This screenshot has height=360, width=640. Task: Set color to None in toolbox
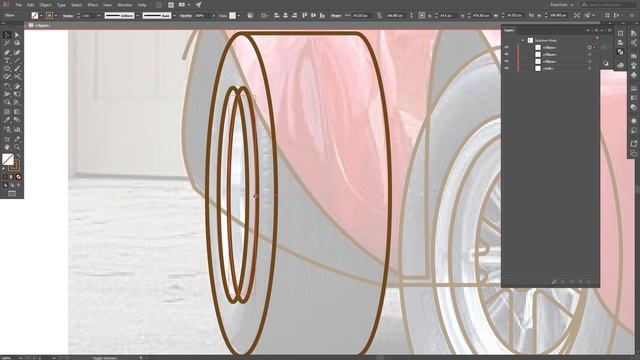(18, 177)
